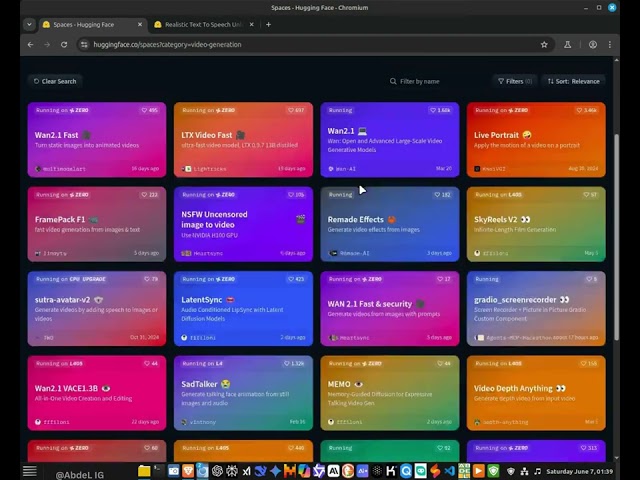Open the Chromium labs flask icon

click(x=567, y=44)
